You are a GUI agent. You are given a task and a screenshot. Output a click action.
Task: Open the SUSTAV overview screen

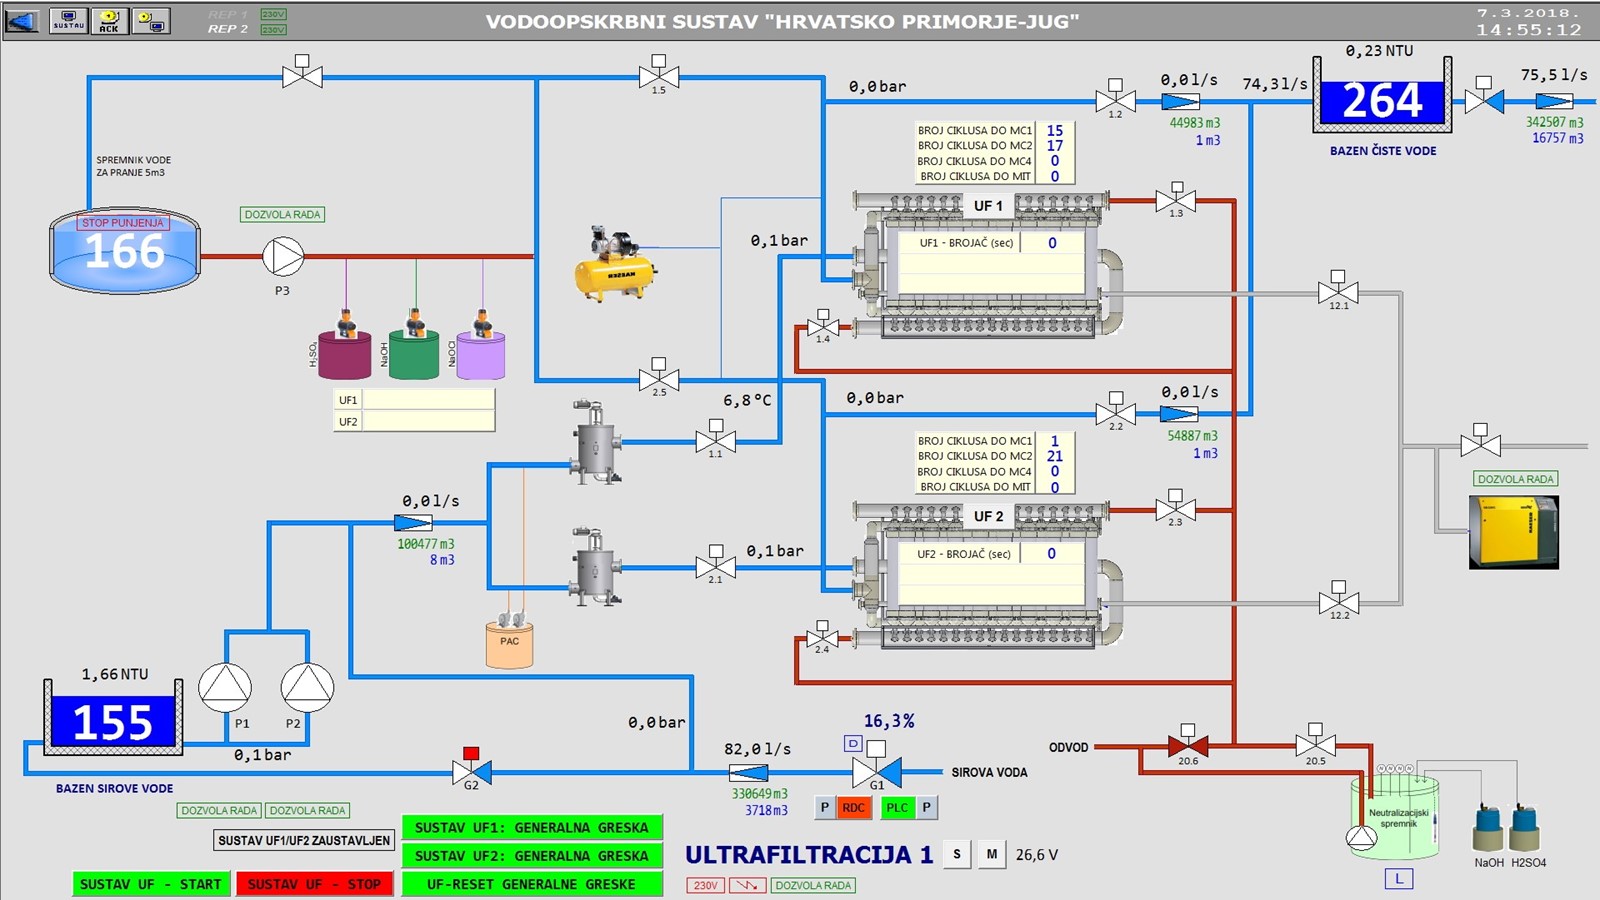pyautogui.click(x=68, y=21)
